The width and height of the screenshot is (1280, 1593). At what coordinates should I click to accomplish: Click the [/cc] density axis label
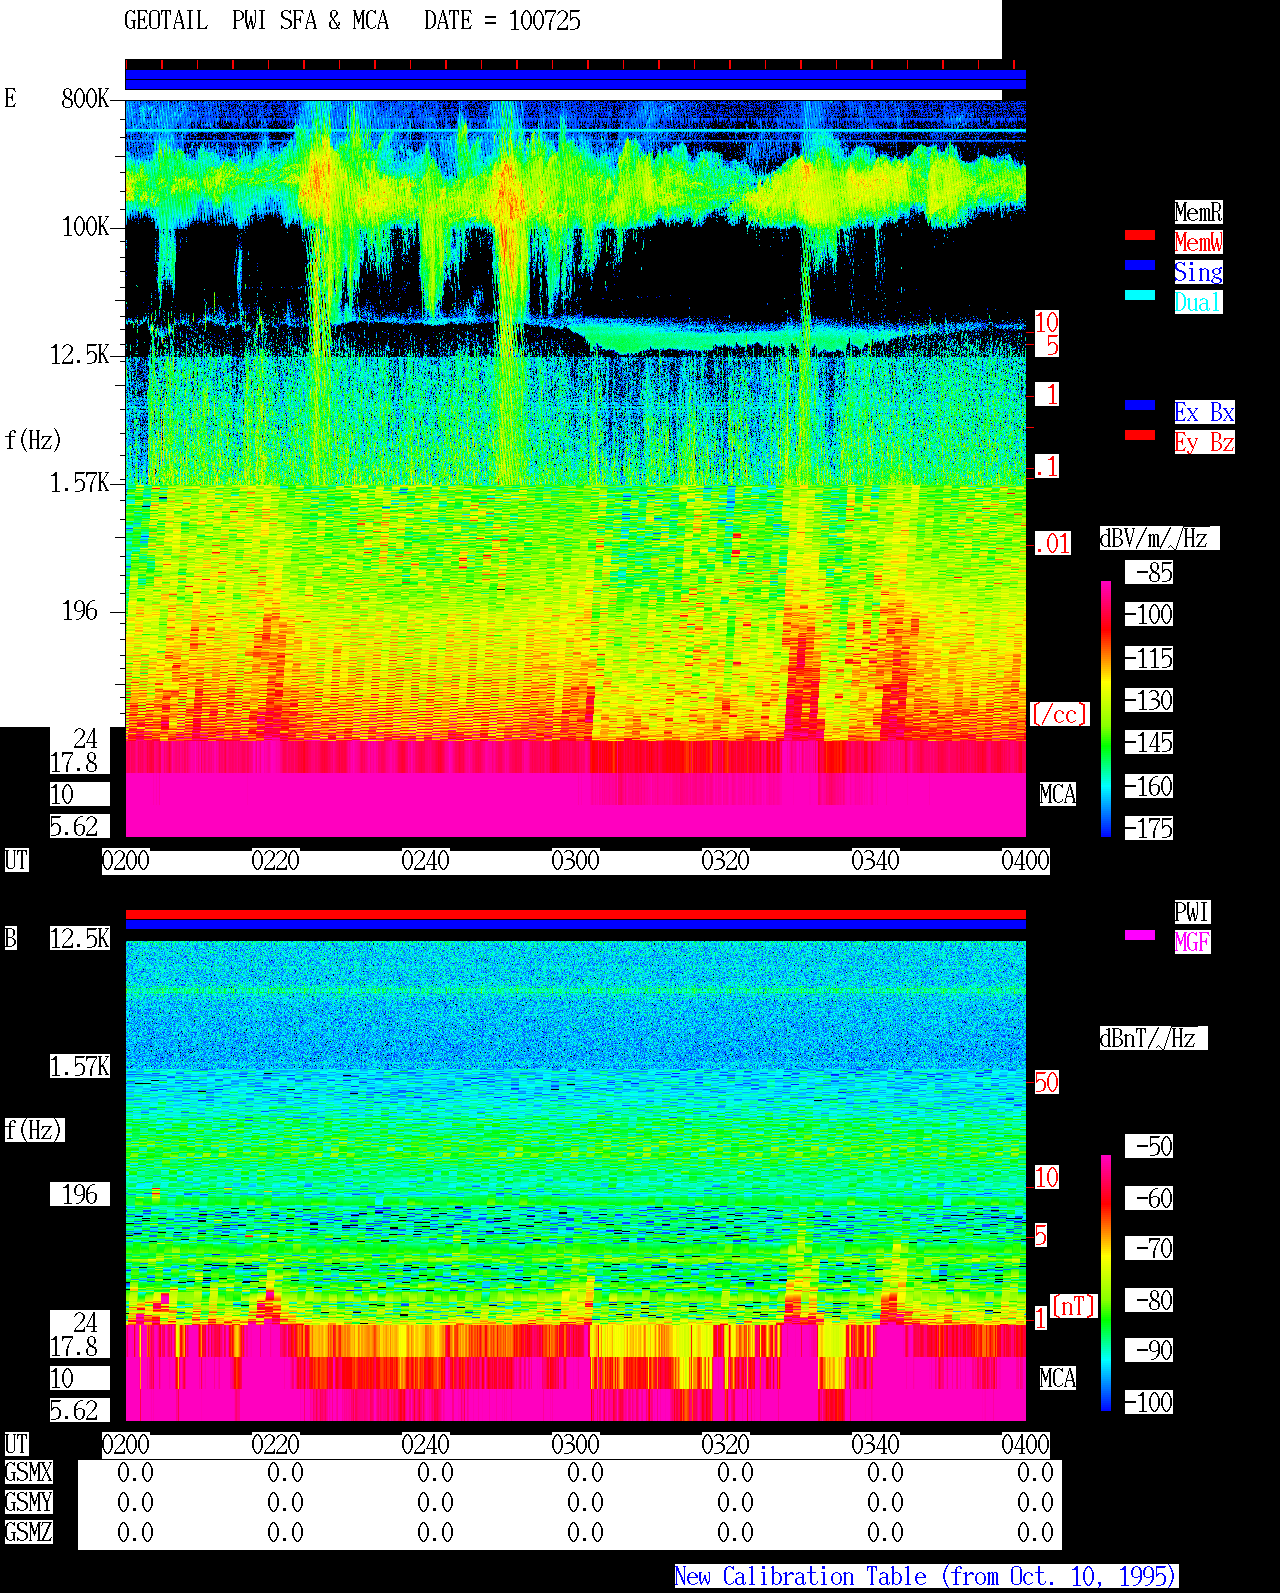pyautogui.click(x=1059, y=714)
